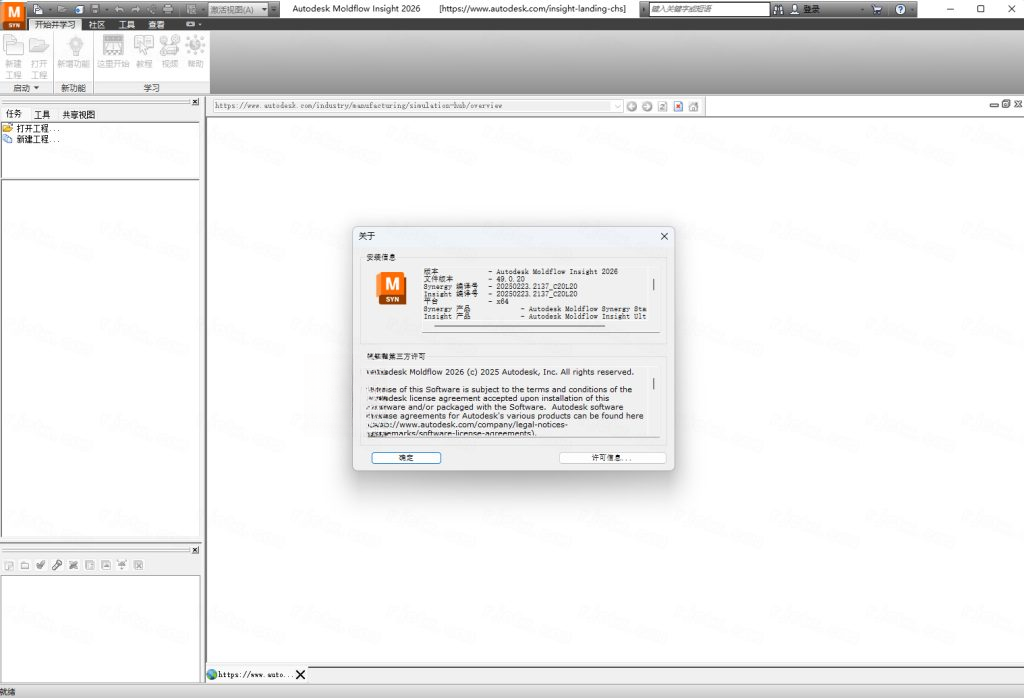Switch to the 开始并学习 ribbon tab
This screenshot has width=1024, height=698.
coord(55,24)
